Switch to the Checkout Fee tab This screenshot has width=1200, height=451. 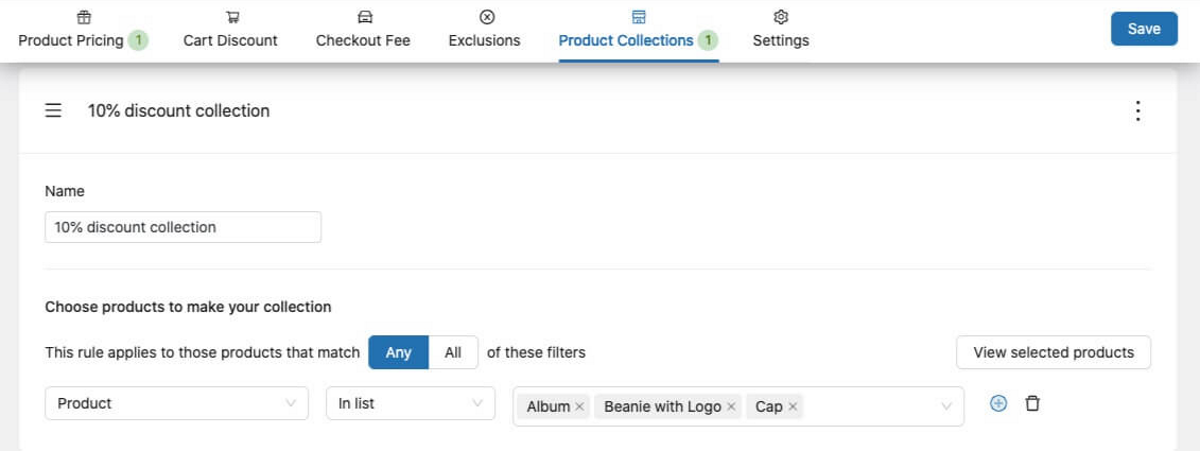(x=363, y=40)
